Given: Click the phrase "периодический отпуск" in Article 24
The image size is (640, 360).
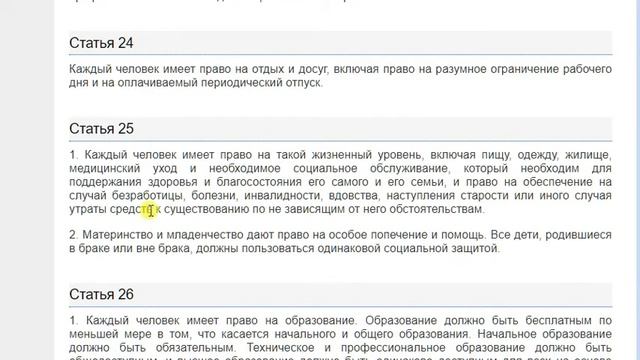Looking at the screenshot, I should pos(262,83).
